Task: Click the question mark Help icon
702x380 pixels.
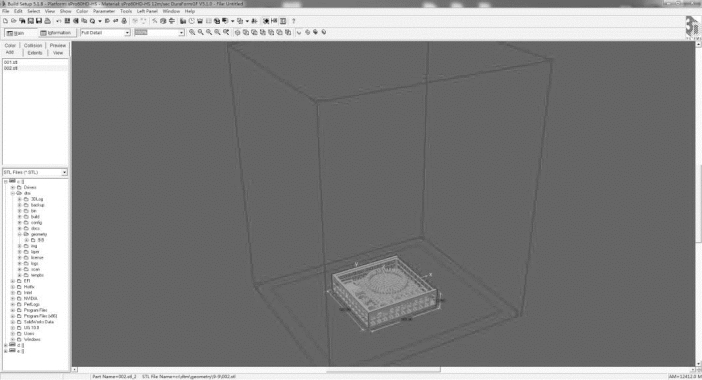Action: pyautogui.click(x=294, y=21)
